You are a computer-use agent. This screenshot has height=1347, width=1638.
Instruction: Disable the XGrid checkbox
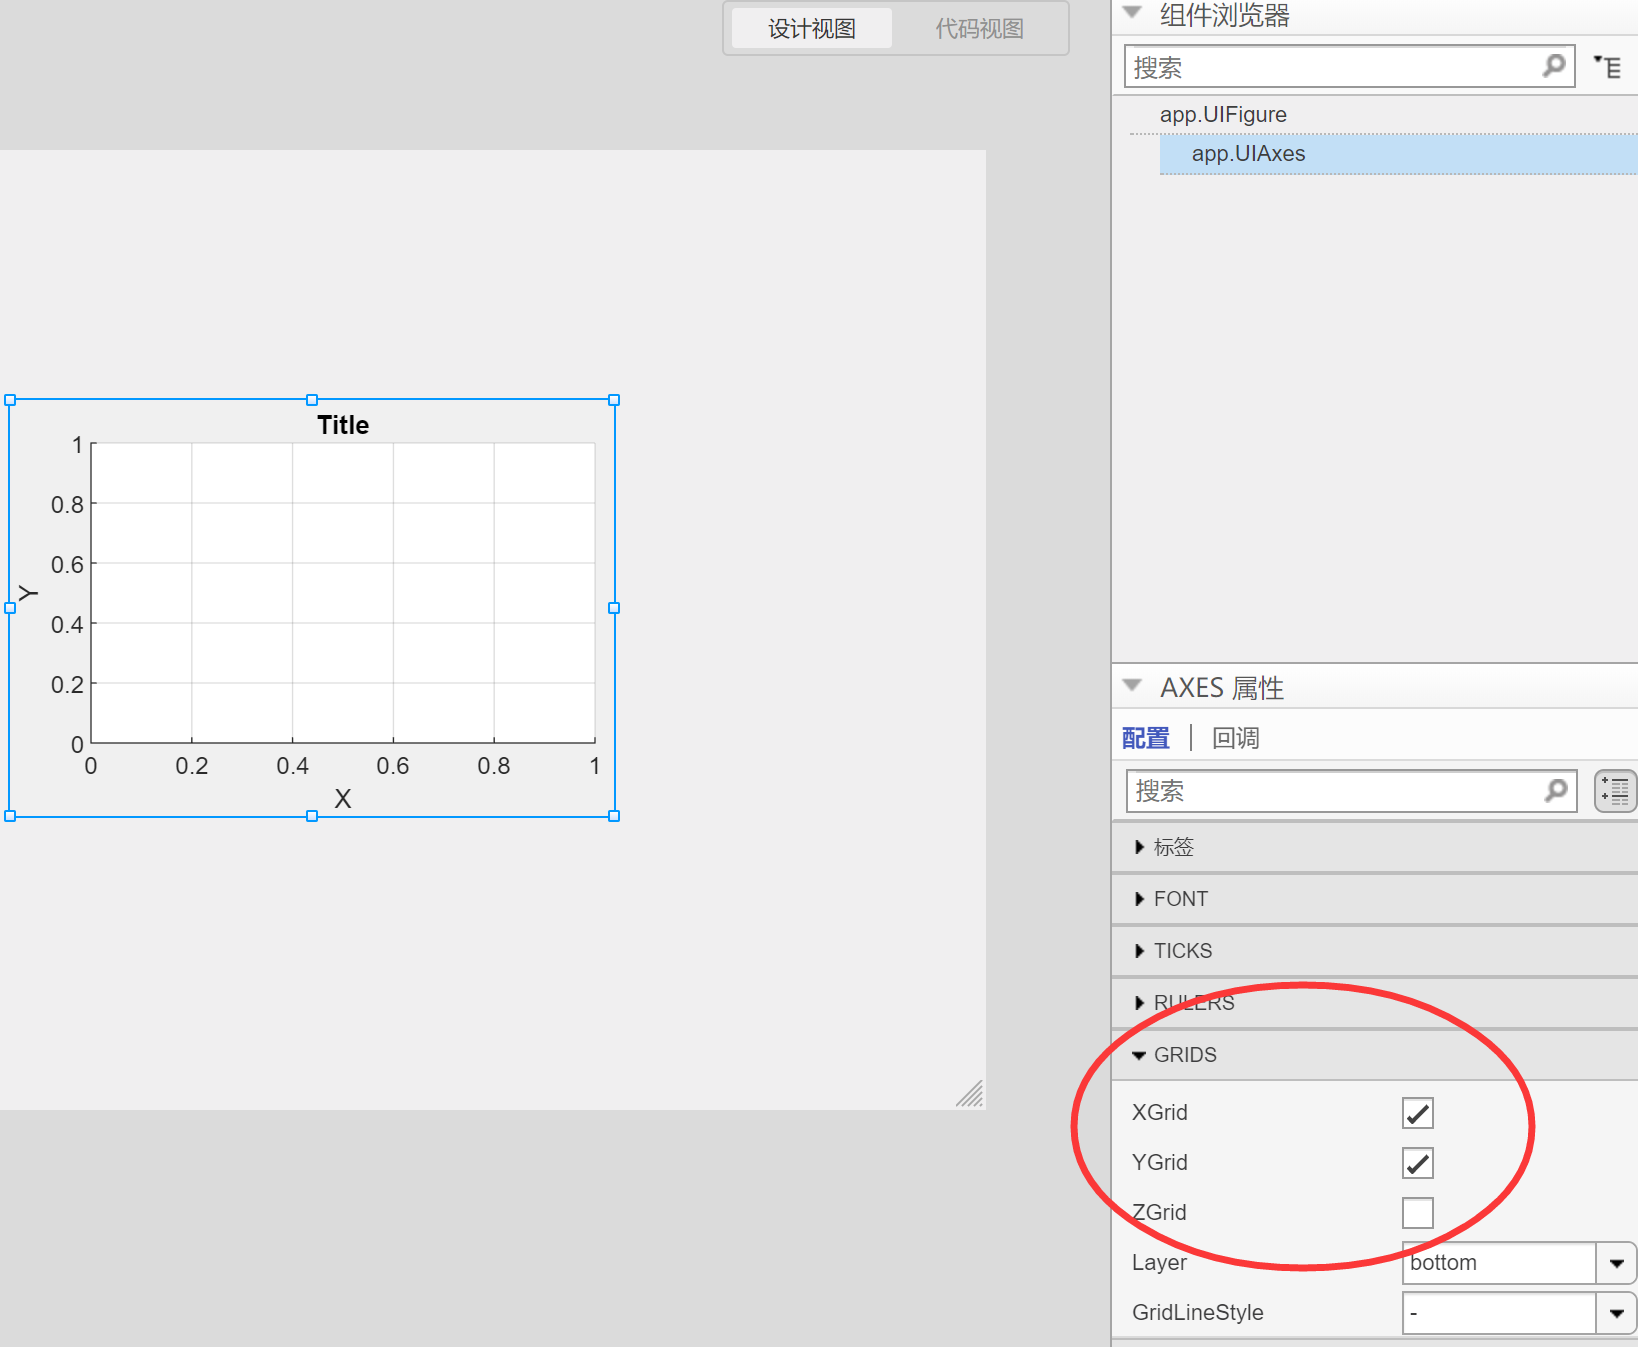click(x=1416, y=1112)
